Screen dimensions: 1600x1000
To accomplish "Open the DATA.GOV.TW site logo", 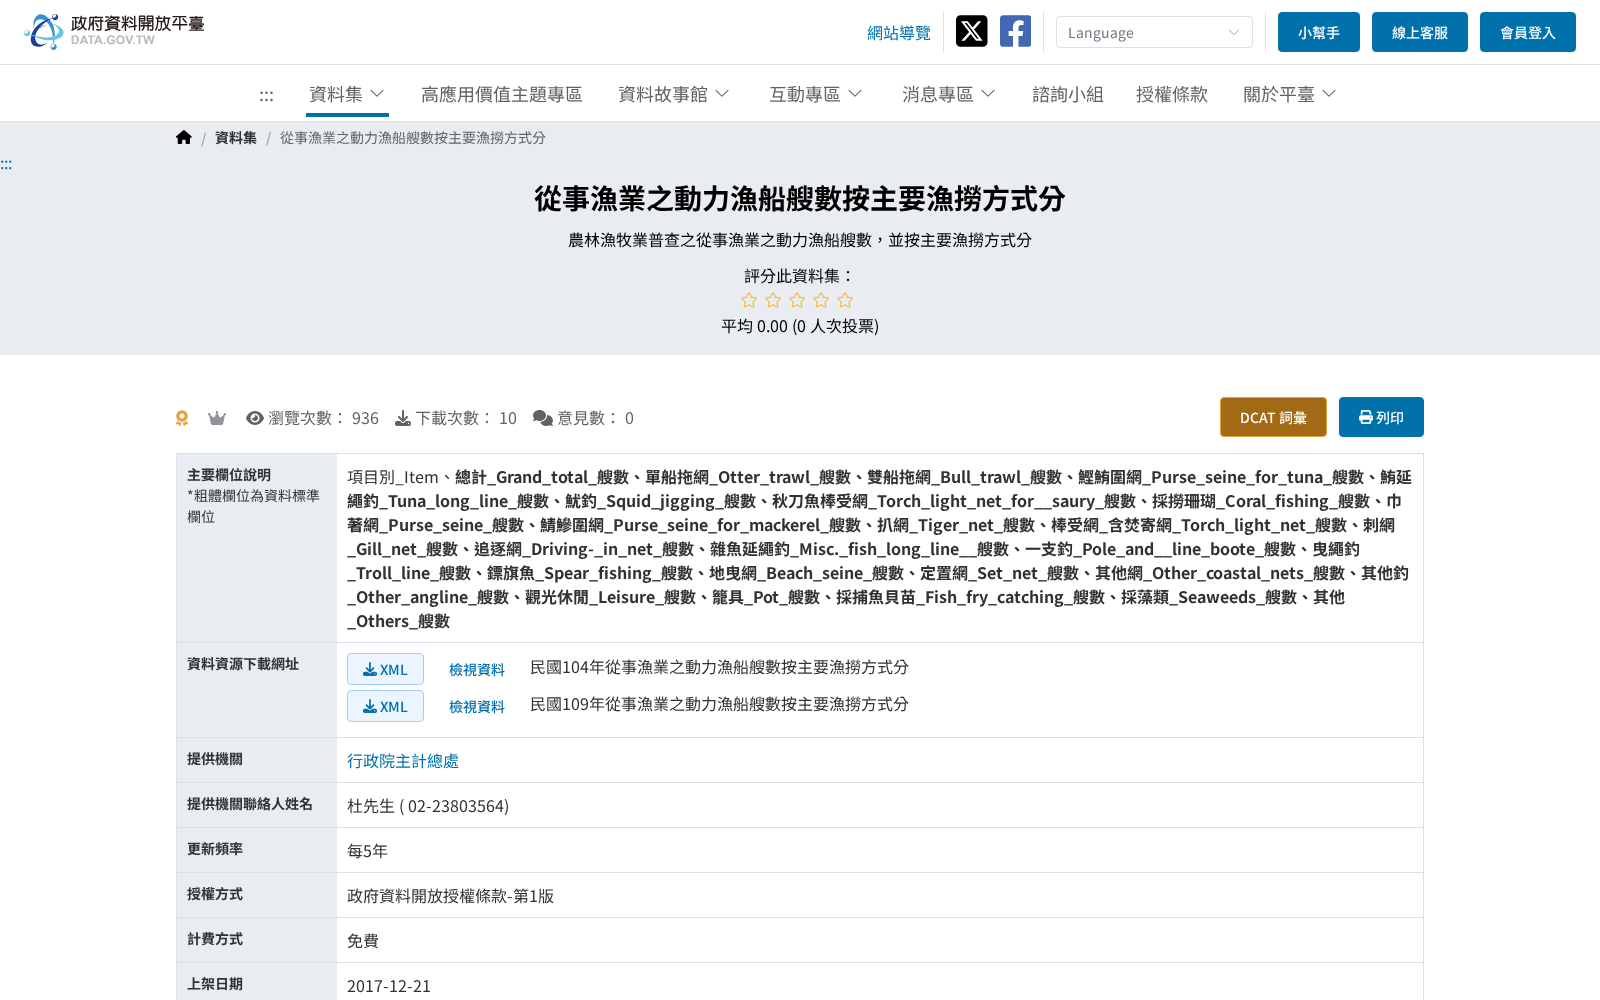I will [x=114, y=31].
